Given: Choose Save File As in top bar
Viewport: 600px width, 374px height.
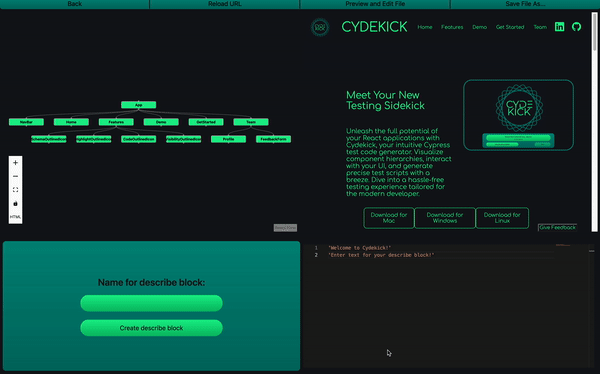Looking at the screenshot, I should (525, 4).
